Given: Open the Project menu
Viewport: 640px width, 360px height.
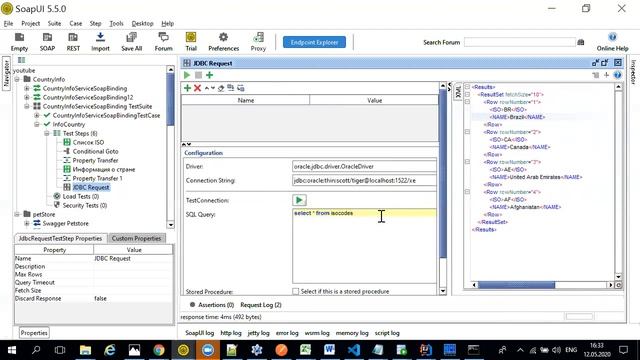Looking at the screenshot, I should pyautogui.click(x=31, y=23).
